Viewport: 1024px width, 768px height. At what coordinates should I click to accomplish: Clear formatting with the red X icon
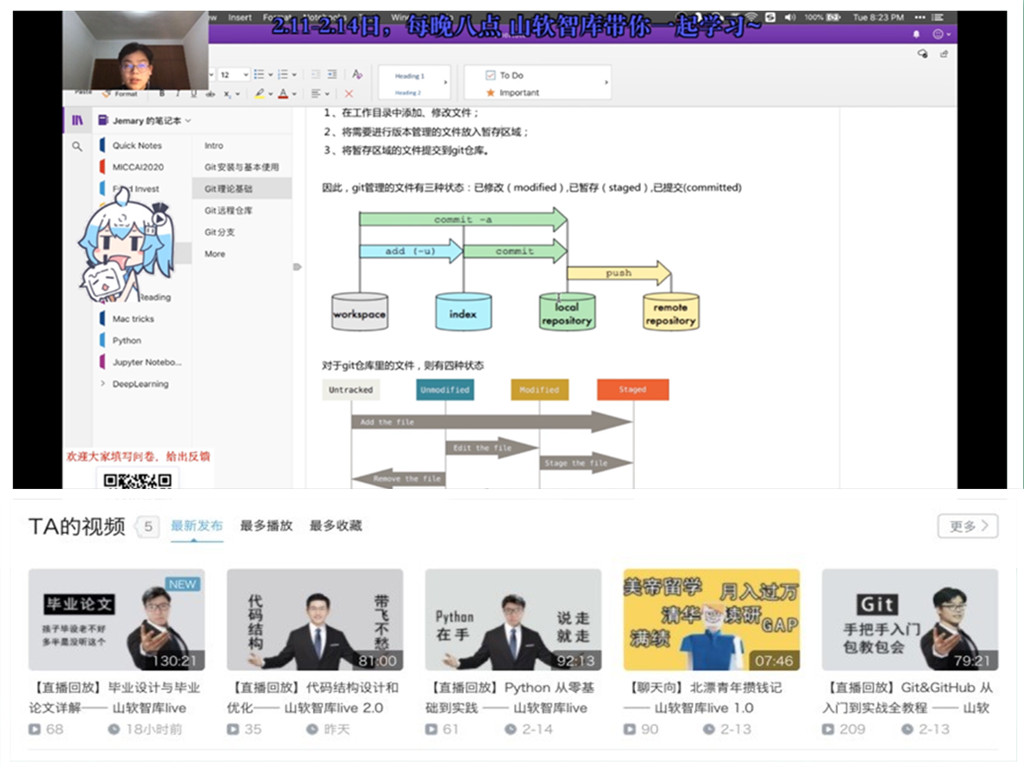coord(349,95)
